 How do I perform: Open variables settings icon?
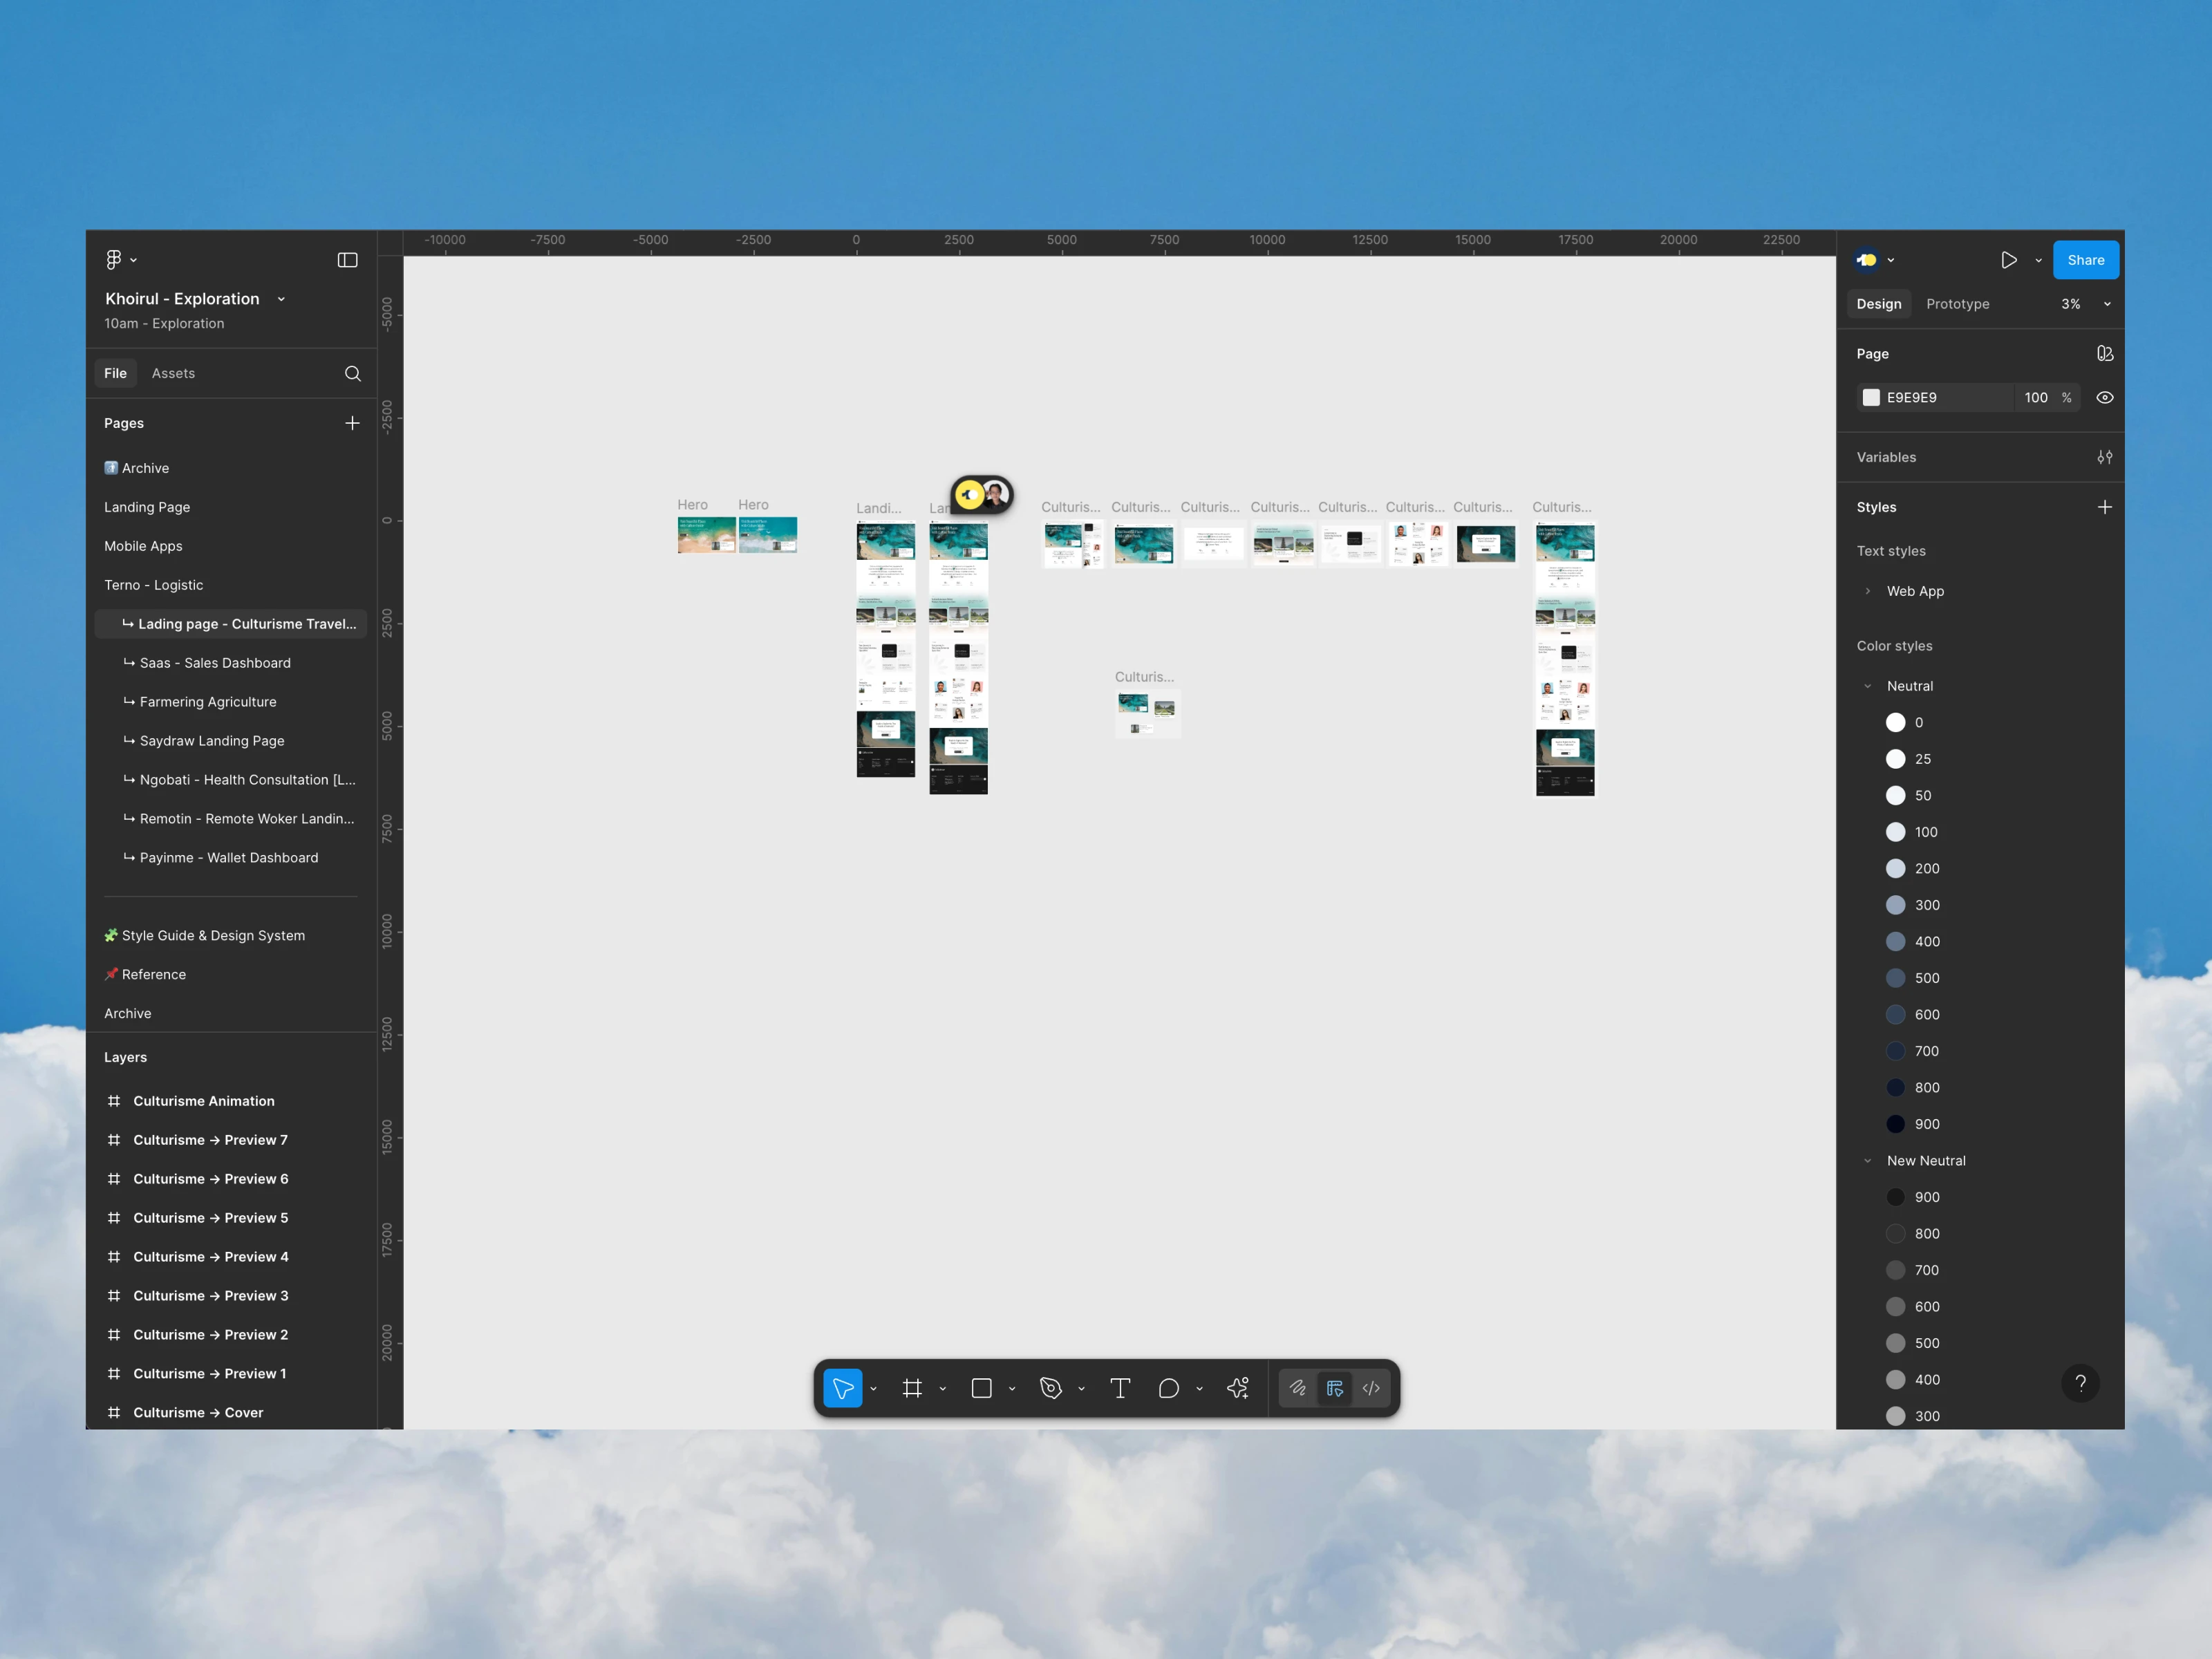click(2104, 457)
